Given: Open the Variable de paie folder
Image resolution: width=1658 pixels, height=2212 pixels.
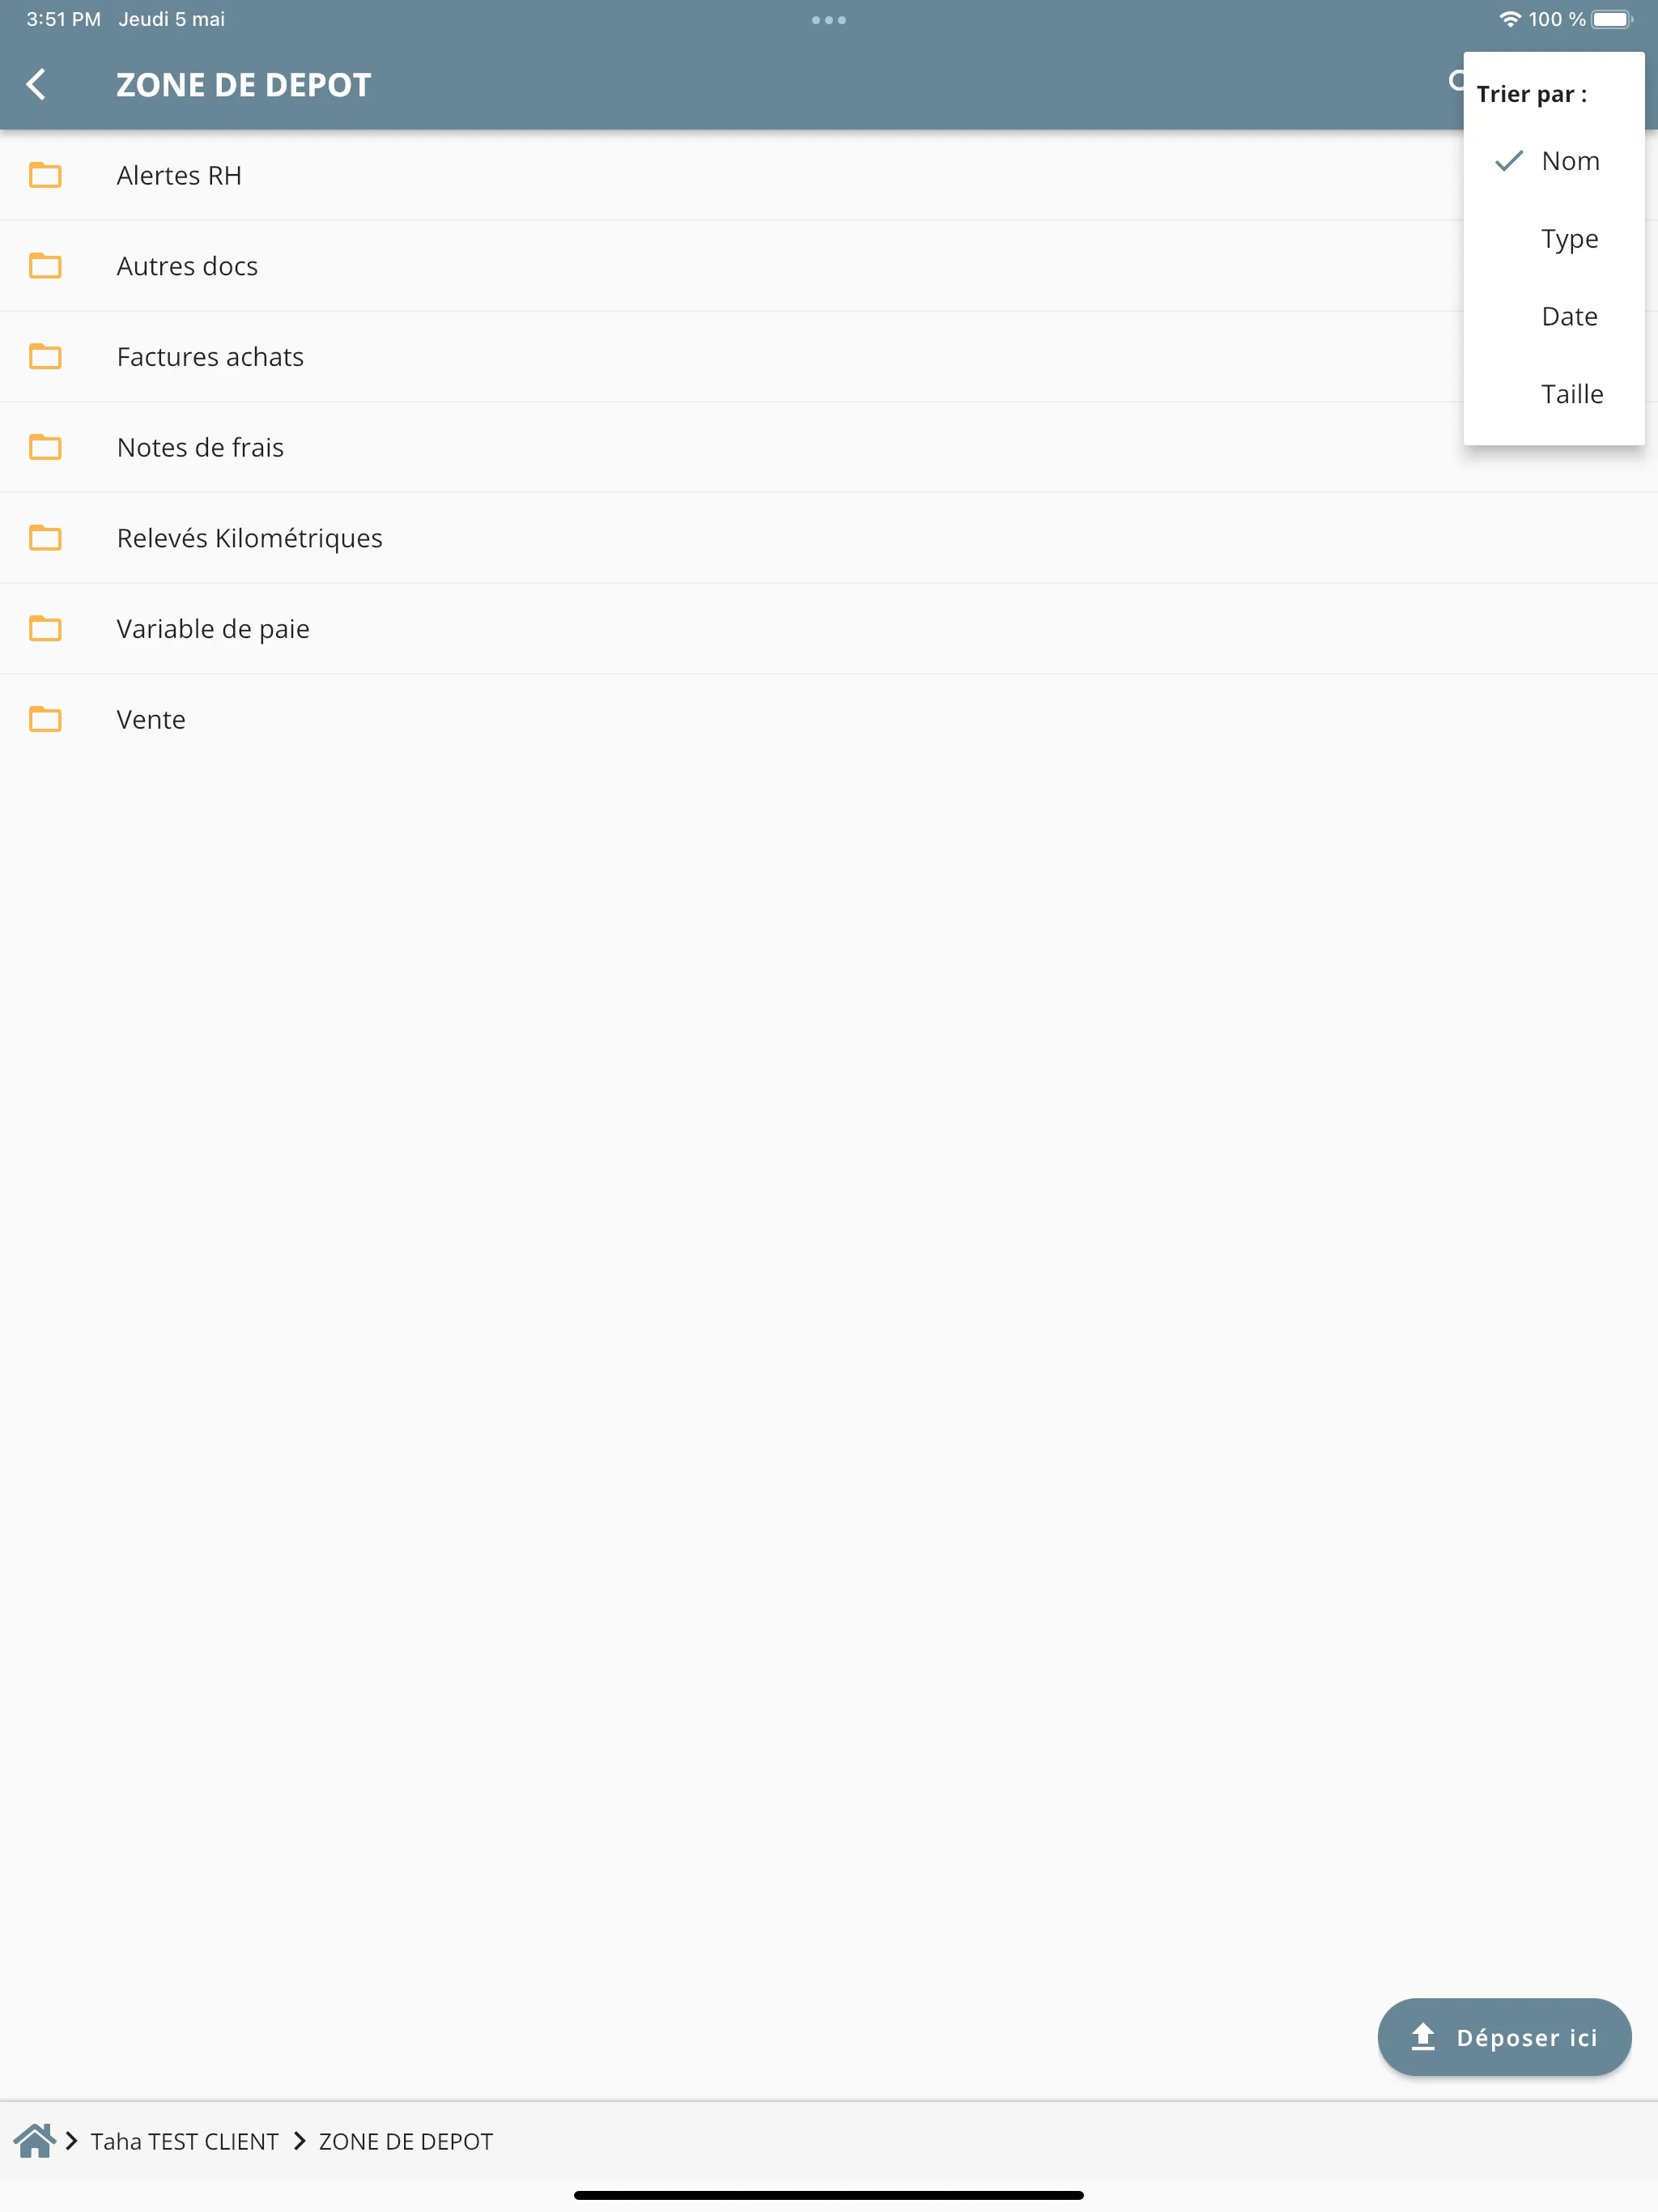Looking at the screenshot, I should tap(212, 627).
